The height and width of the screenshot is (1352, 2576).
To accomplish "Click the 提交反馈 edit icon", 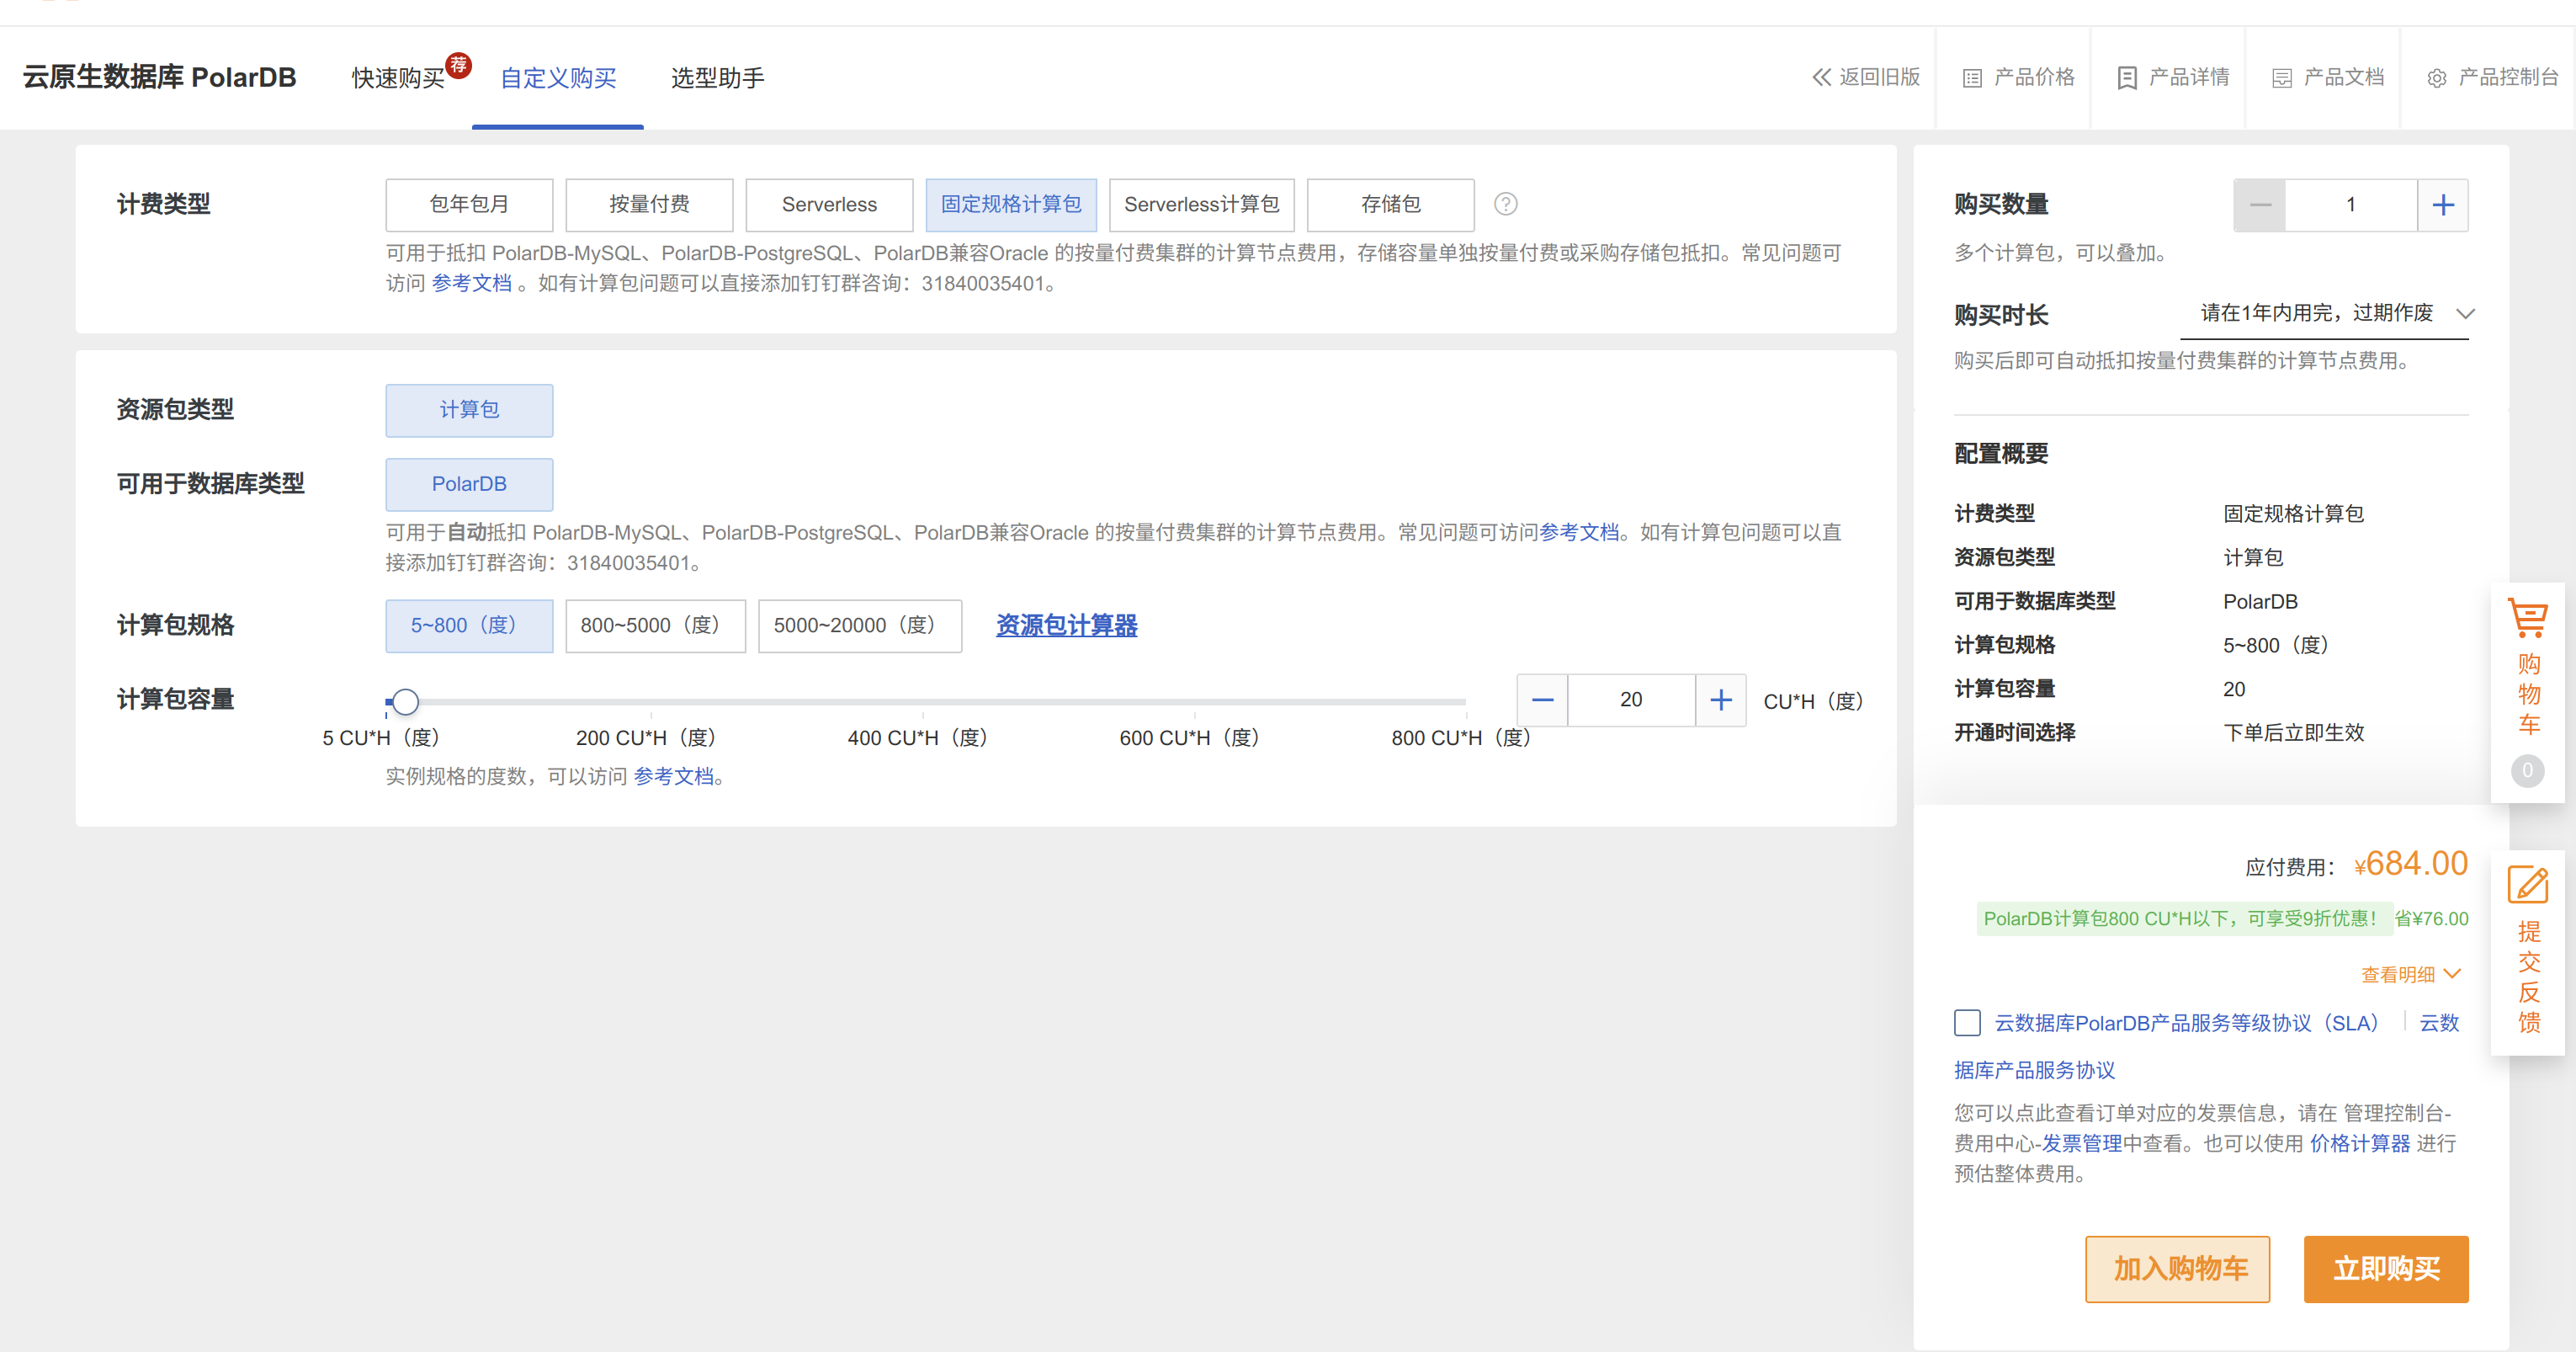I will (2528, 885).
